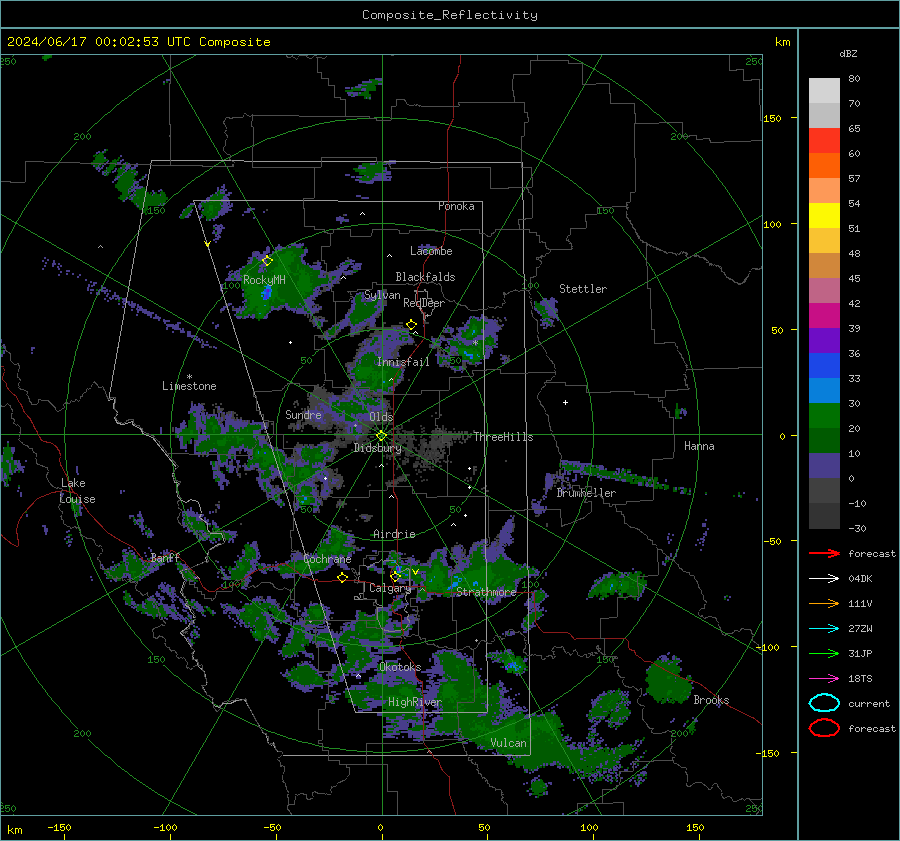
Task: Click the magenta 39-42 dBZ color swatch
Action: coord(824,316)
